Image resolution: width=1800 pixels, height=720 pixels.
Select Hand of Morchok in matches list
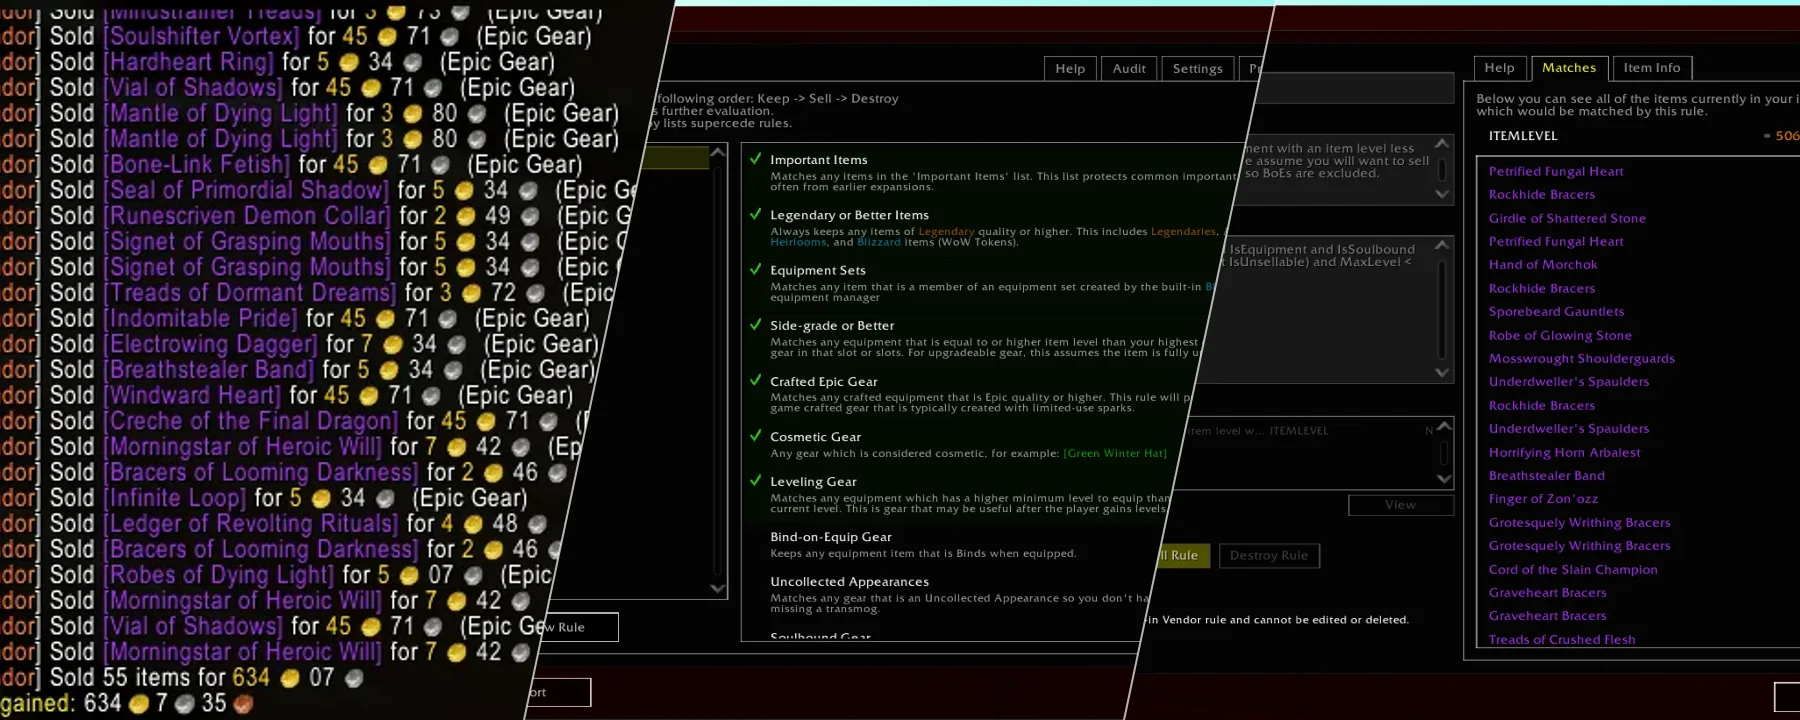coord(1543,265)
